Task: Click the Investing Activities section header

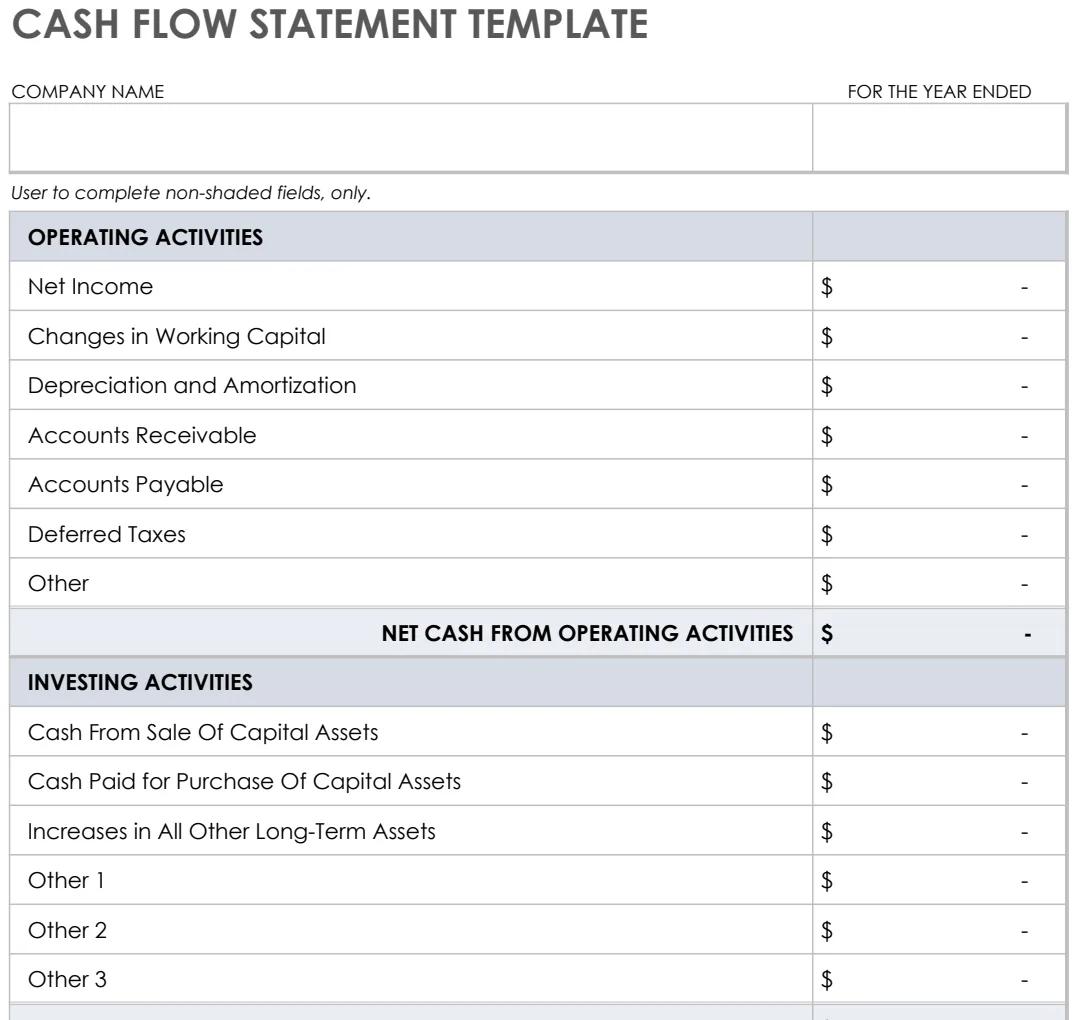Action: tap(411, 682)
